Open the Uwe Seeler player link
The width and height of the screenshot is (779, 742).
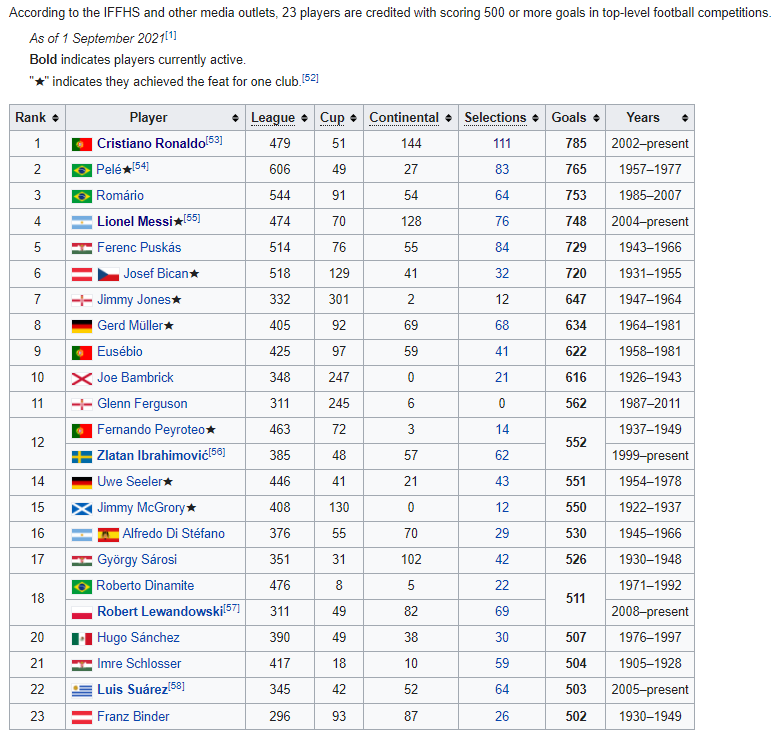130,482
